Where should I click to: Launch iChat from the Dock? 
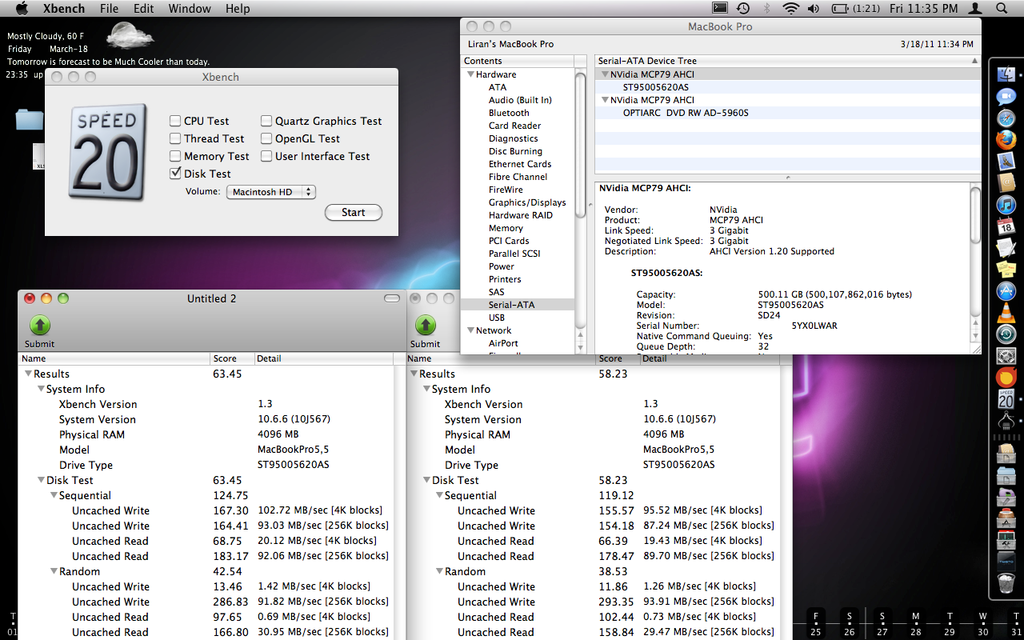1006,97
